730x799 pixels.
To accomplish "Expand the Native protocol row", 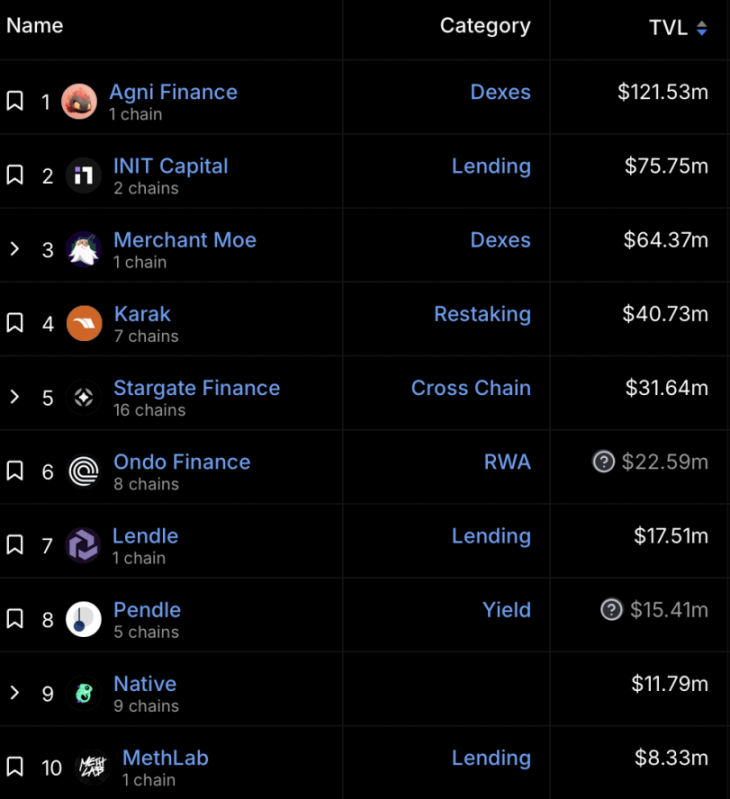I will click(x=15, y=693).
